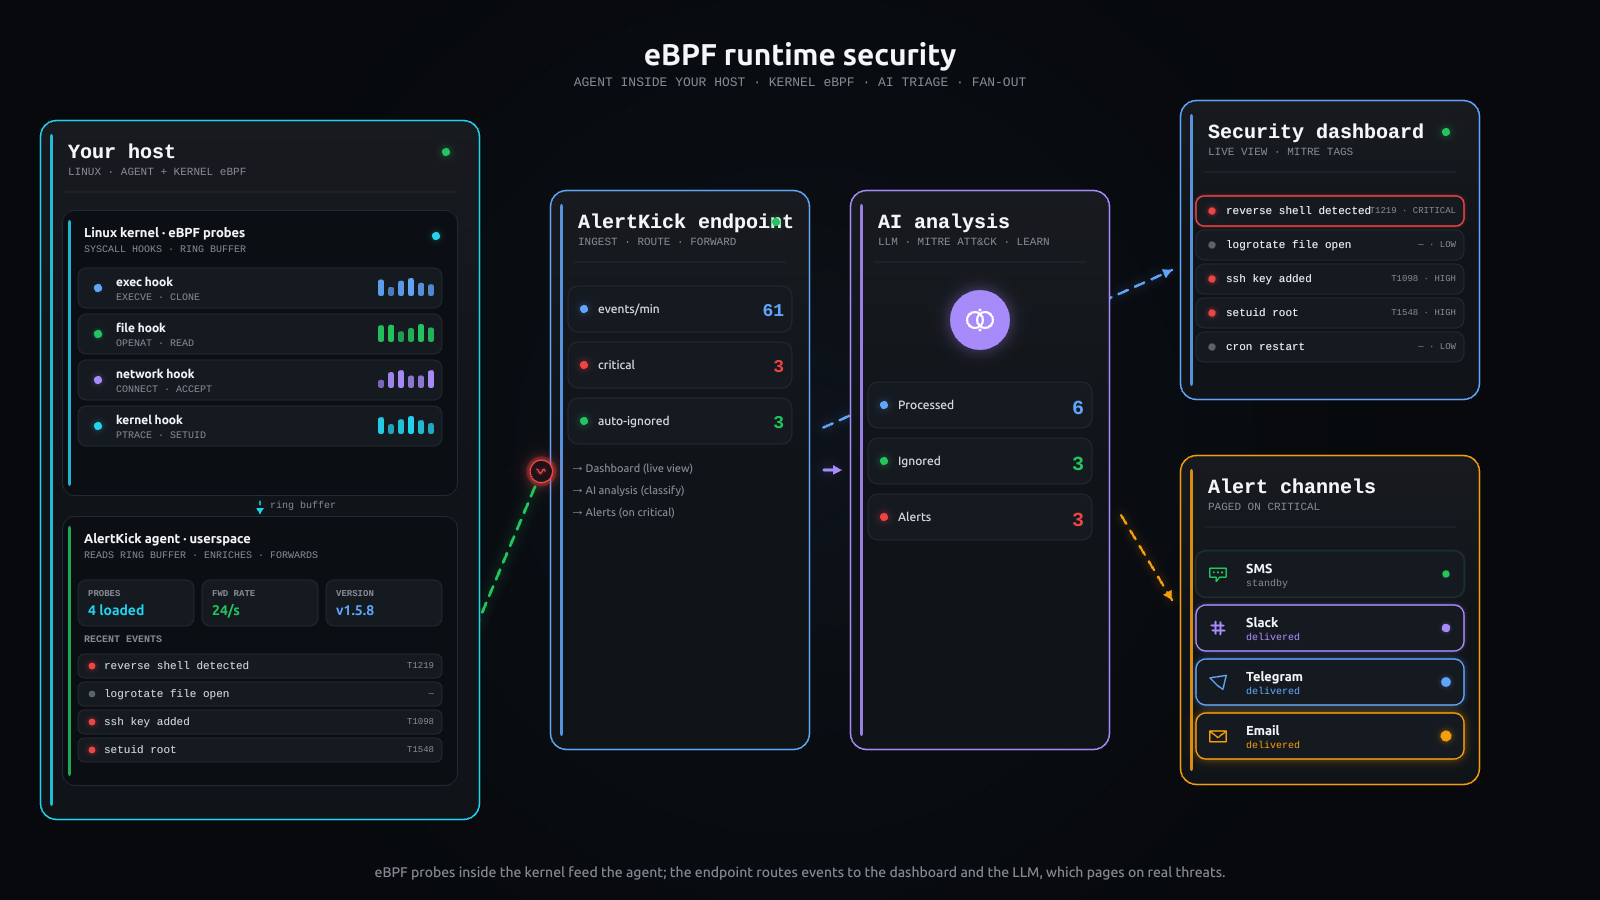Click the Security dashboard green status dot
Image resolution: width=1600 pixels, height=900 pixels.
click(1446, 132)
